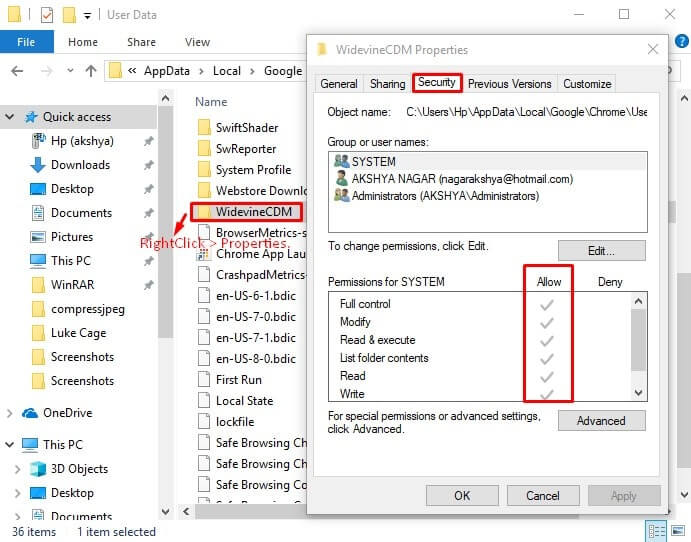This screenshot has width=691, height=542.
Task: Click the permissions list scroll up arrow
Action: tap(639, 301)
